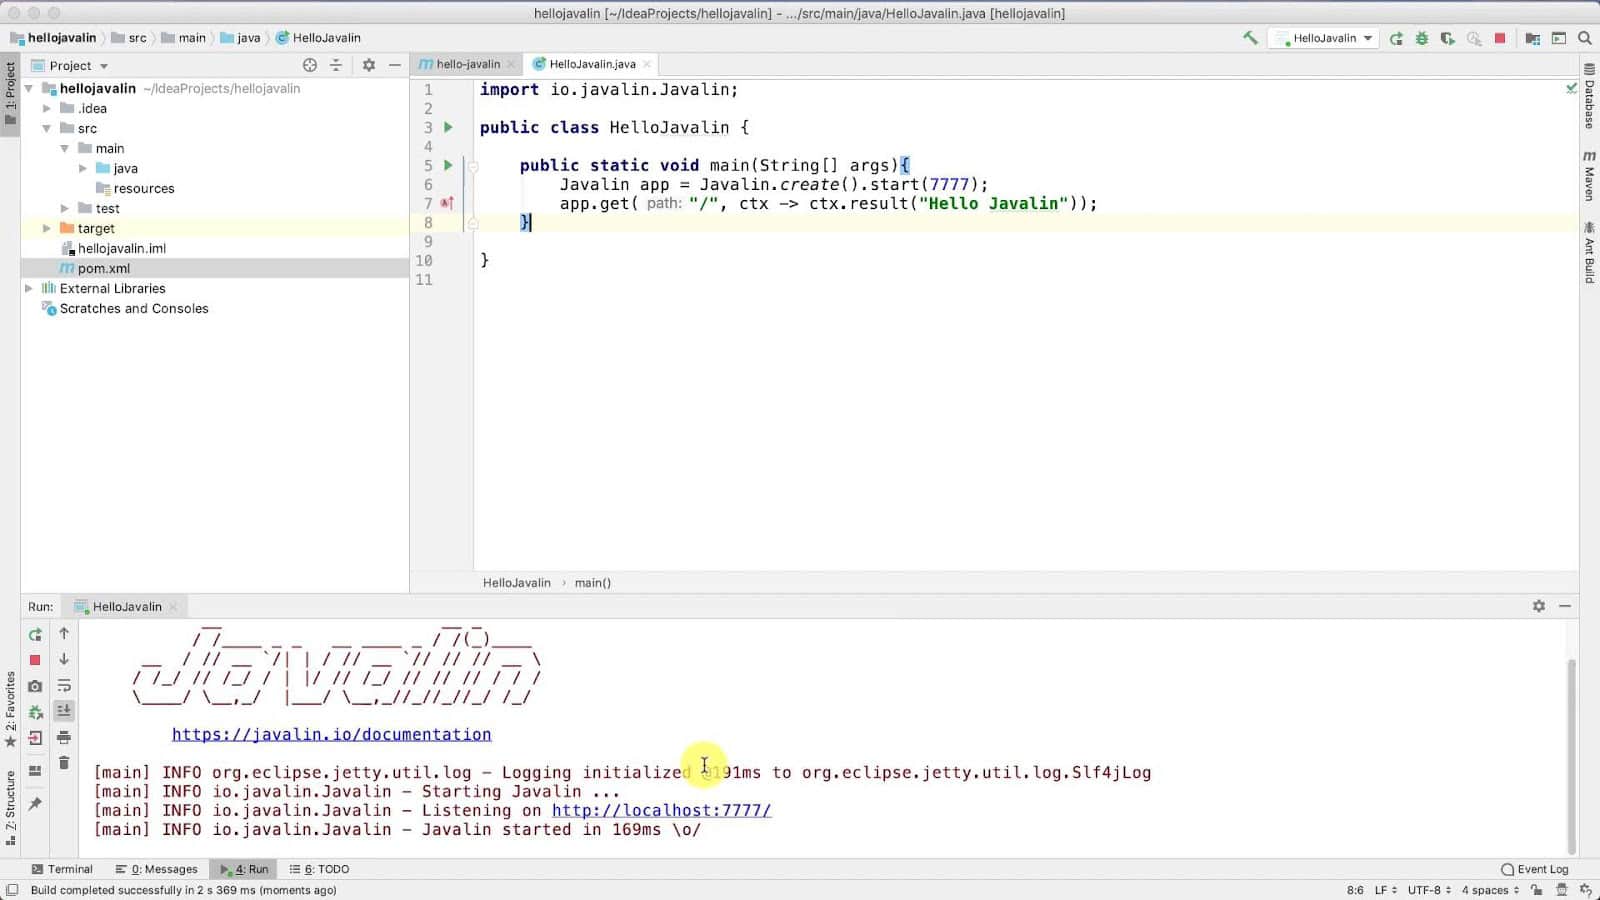Image resolution: width=1600 pixels, height=900 pixels.
Task: Click the print icon in Run panel
Action: (64, 737)
